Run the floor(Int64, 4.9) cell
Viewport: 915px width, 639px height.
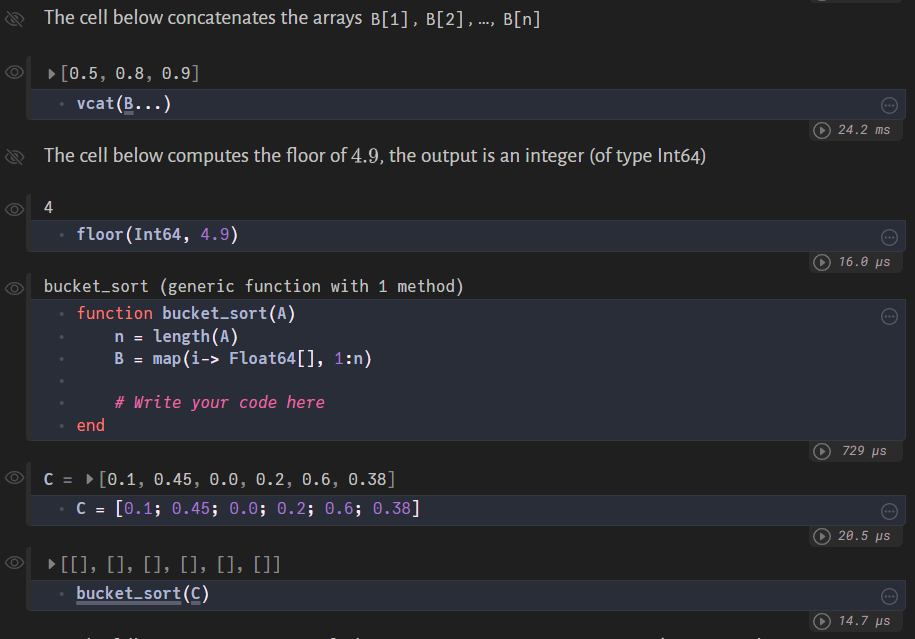click(820, 261)
